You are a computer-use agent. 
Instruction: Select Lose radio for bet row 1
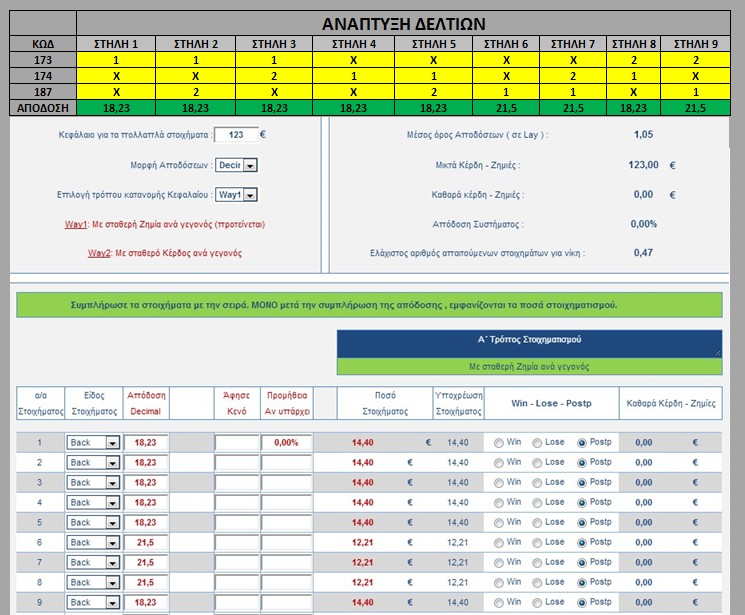point(537,443)
